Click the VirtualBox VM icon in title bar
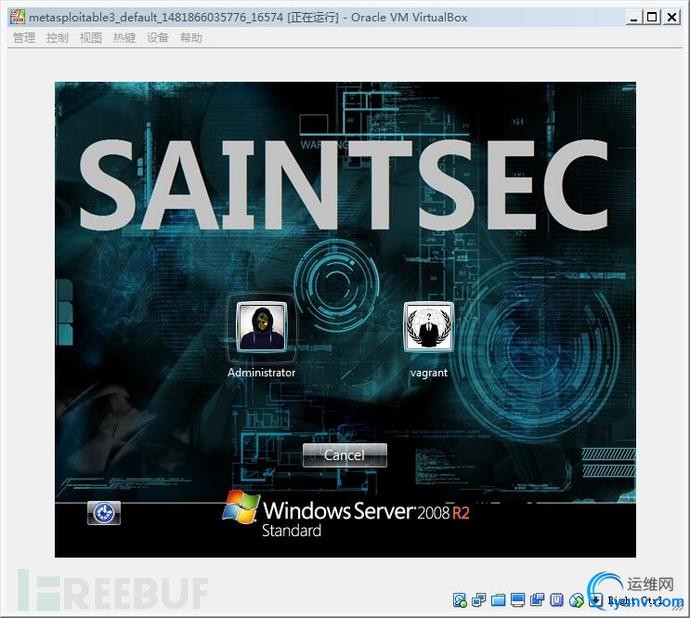 [18, 17]
